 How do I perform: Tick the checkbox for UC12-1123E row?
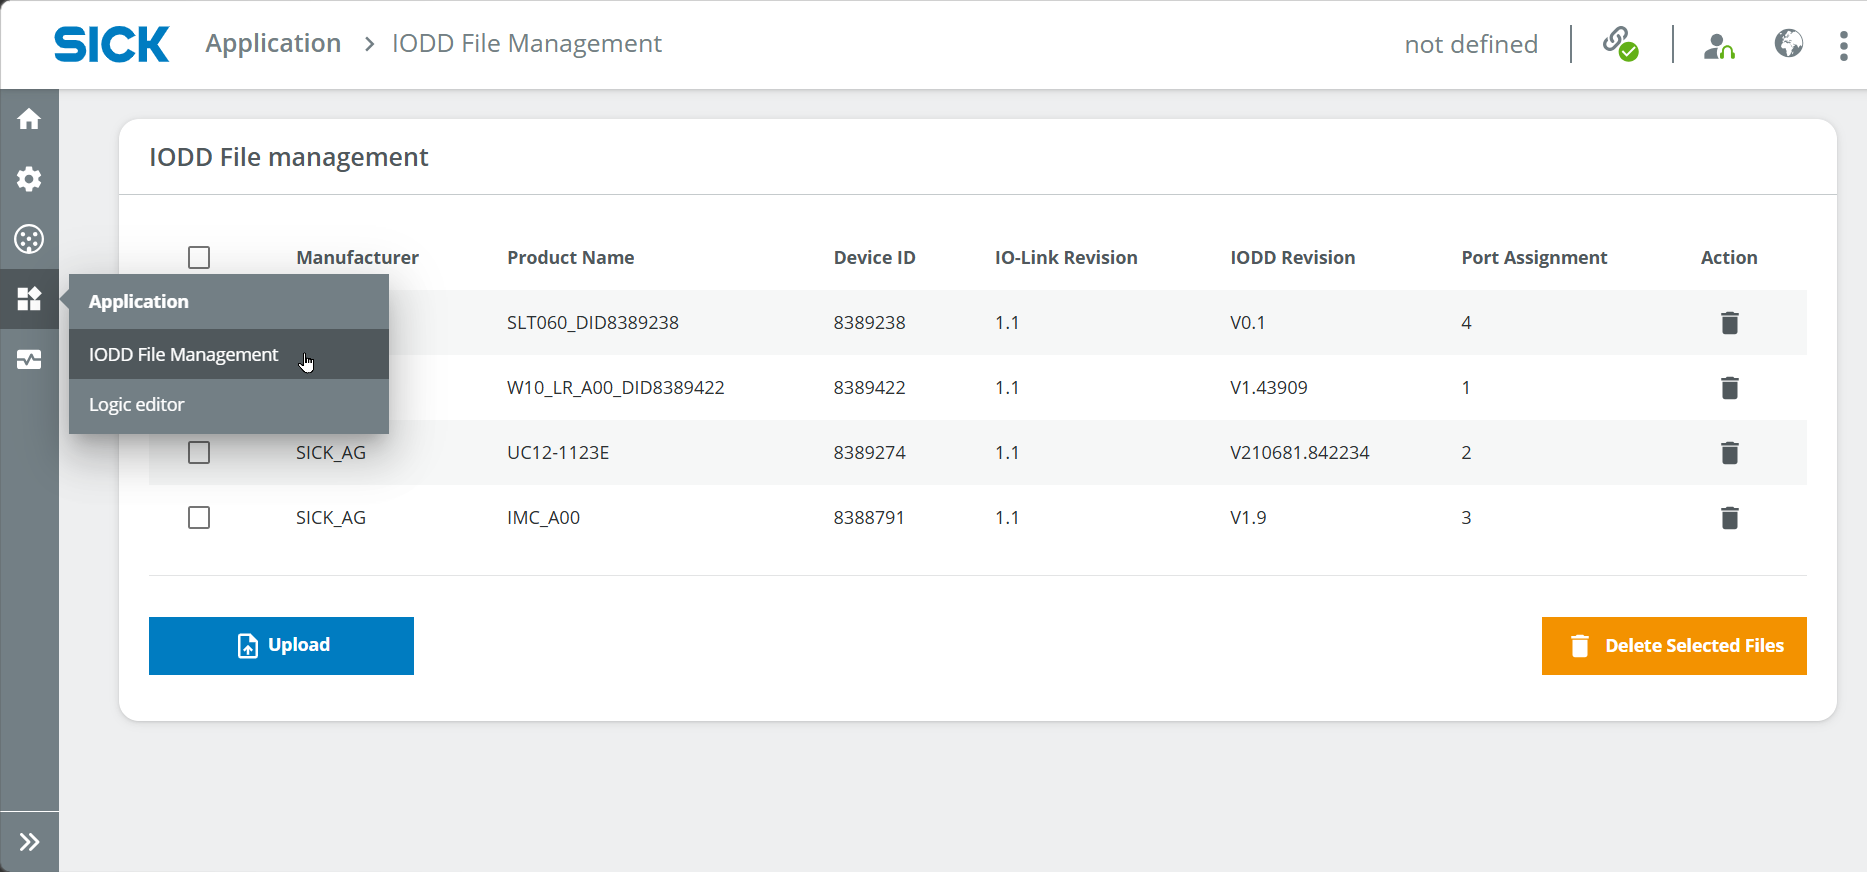[199, 452]
